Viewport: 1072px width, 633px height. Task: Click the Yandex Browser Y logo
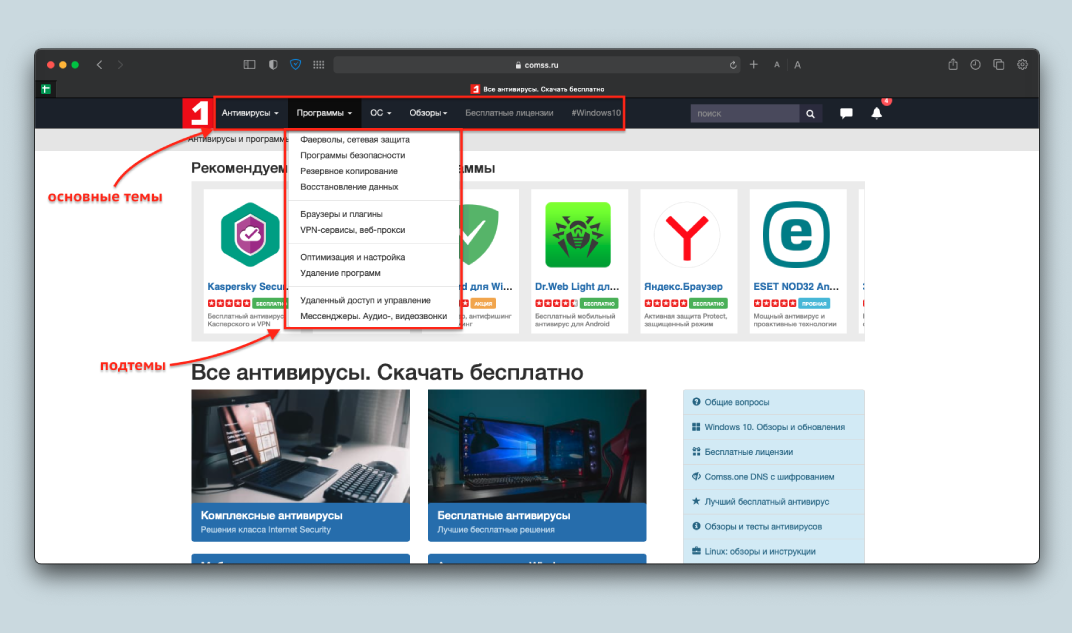coord(687,234)
